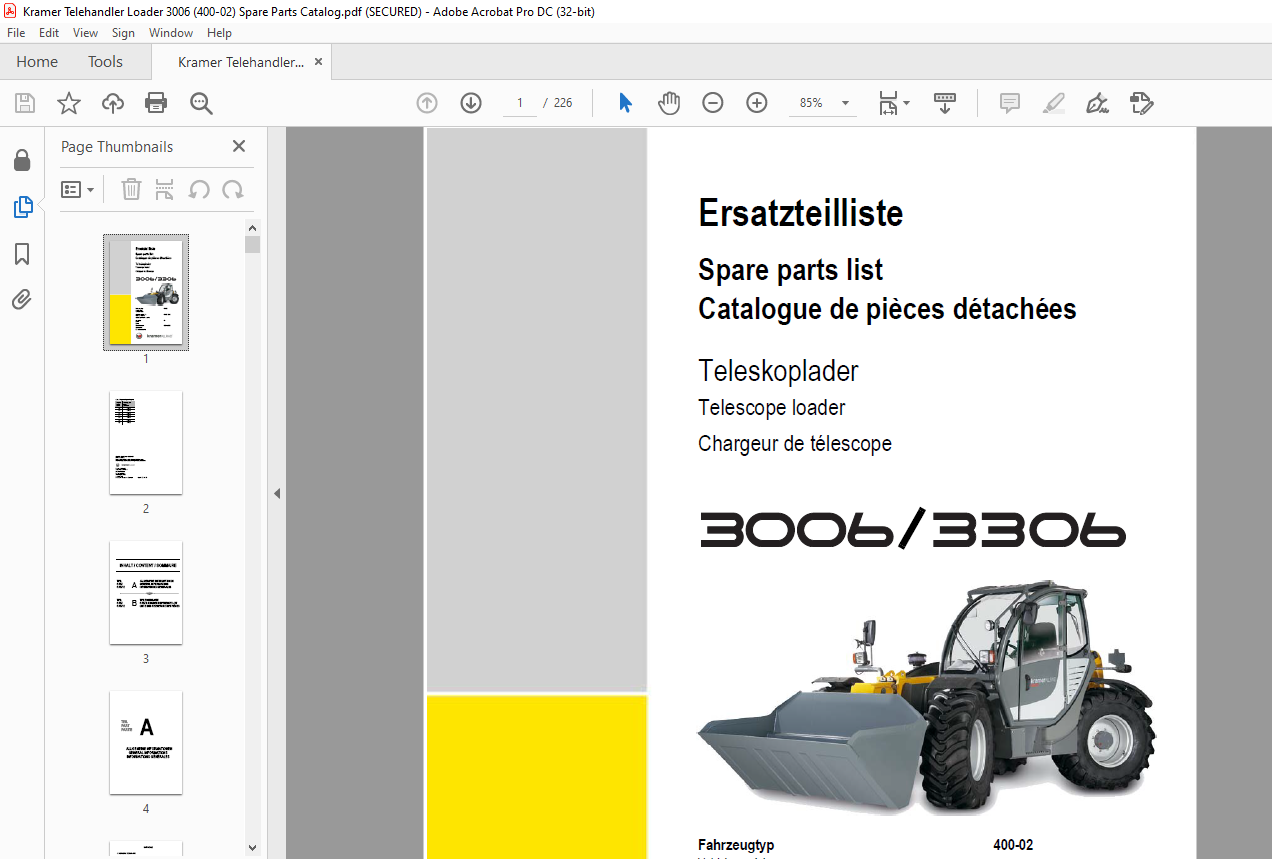The image size is (1272, 859).
Task: Print the document with printer icon
Action: tap(156, 103)
